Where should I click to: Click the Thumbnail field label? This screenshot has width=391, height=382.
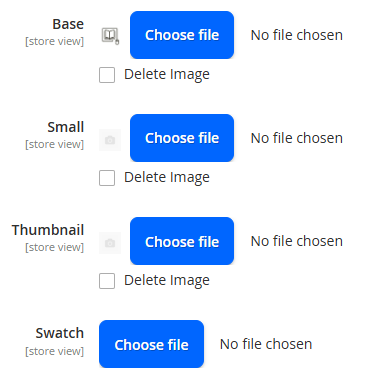tap(48, 230)
